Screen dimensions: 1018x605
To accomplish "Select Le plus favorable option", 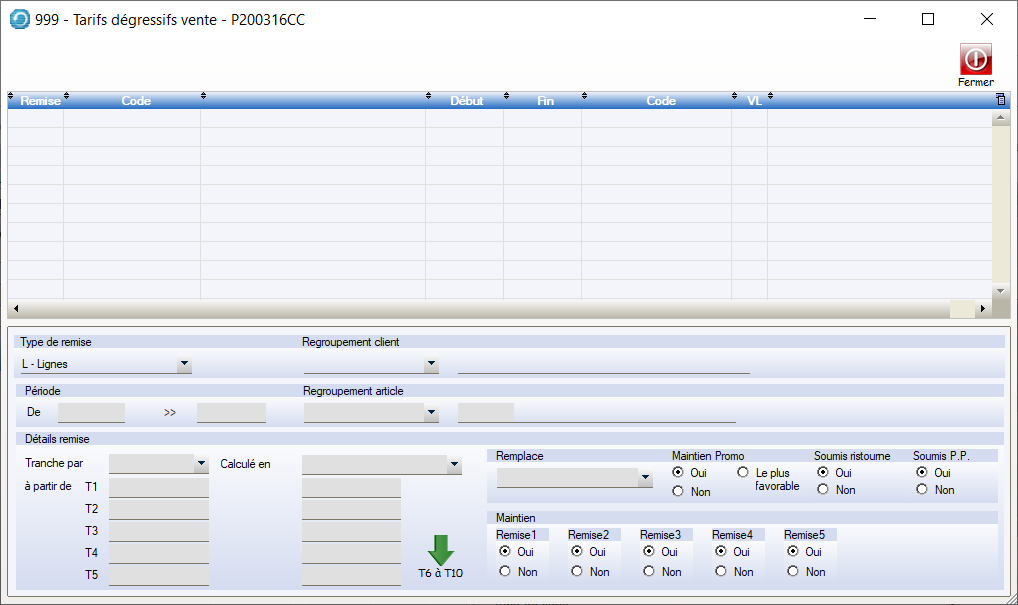I will 743,472.
